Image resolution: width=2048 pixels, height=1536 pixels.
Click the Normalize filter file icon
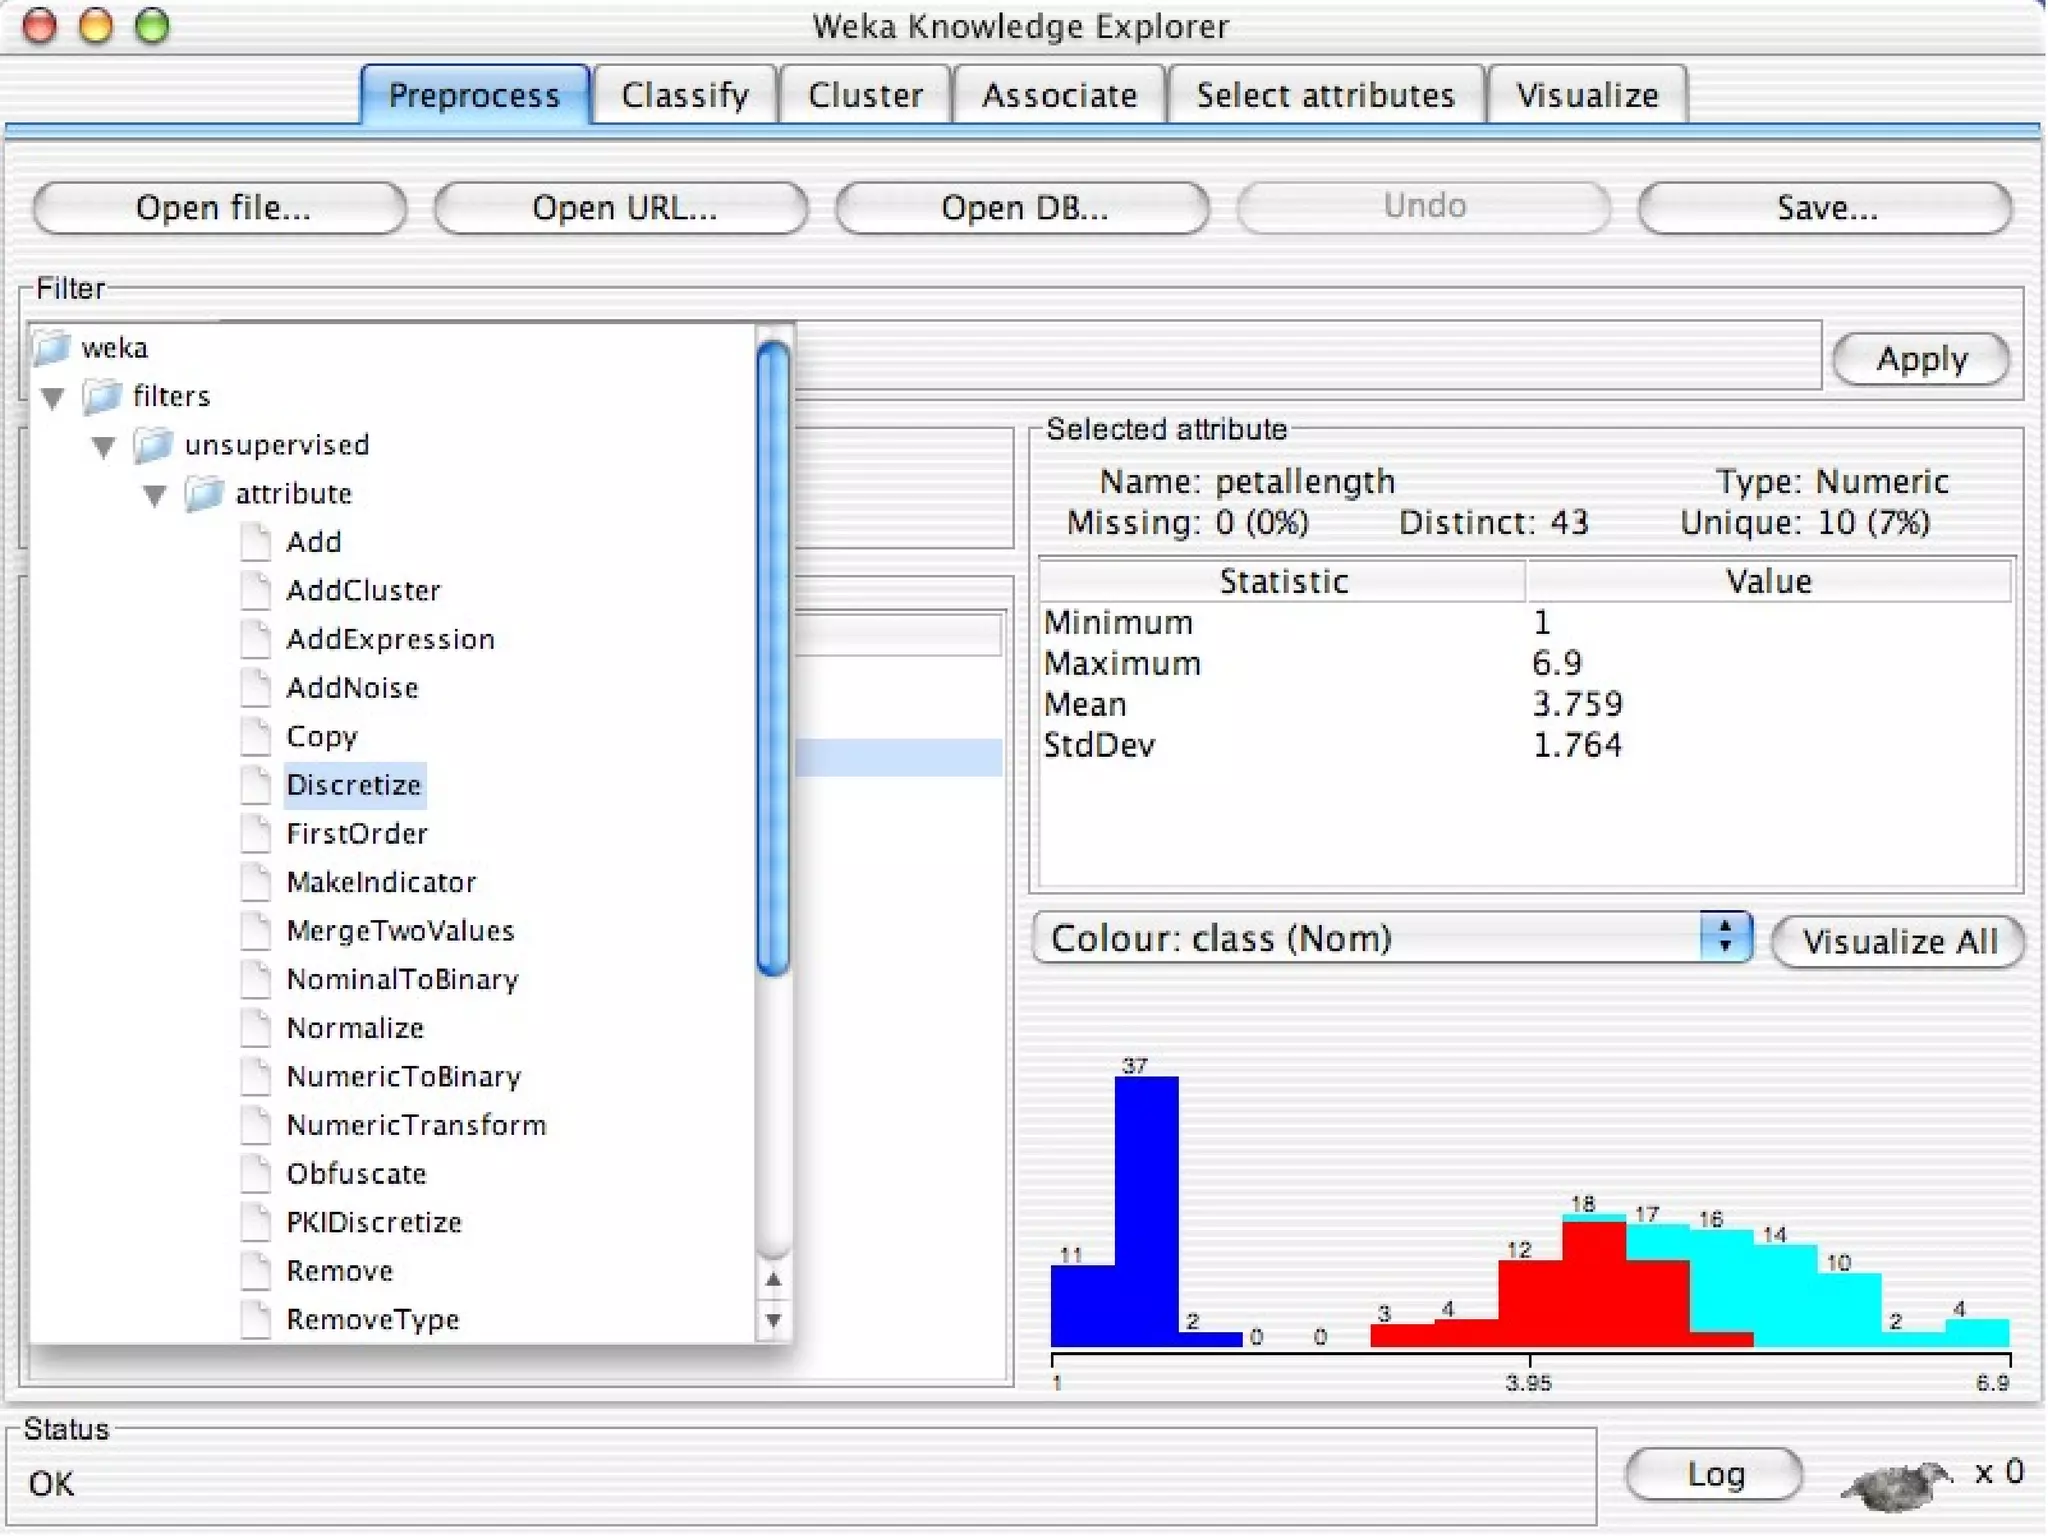tap(256, 1029)
